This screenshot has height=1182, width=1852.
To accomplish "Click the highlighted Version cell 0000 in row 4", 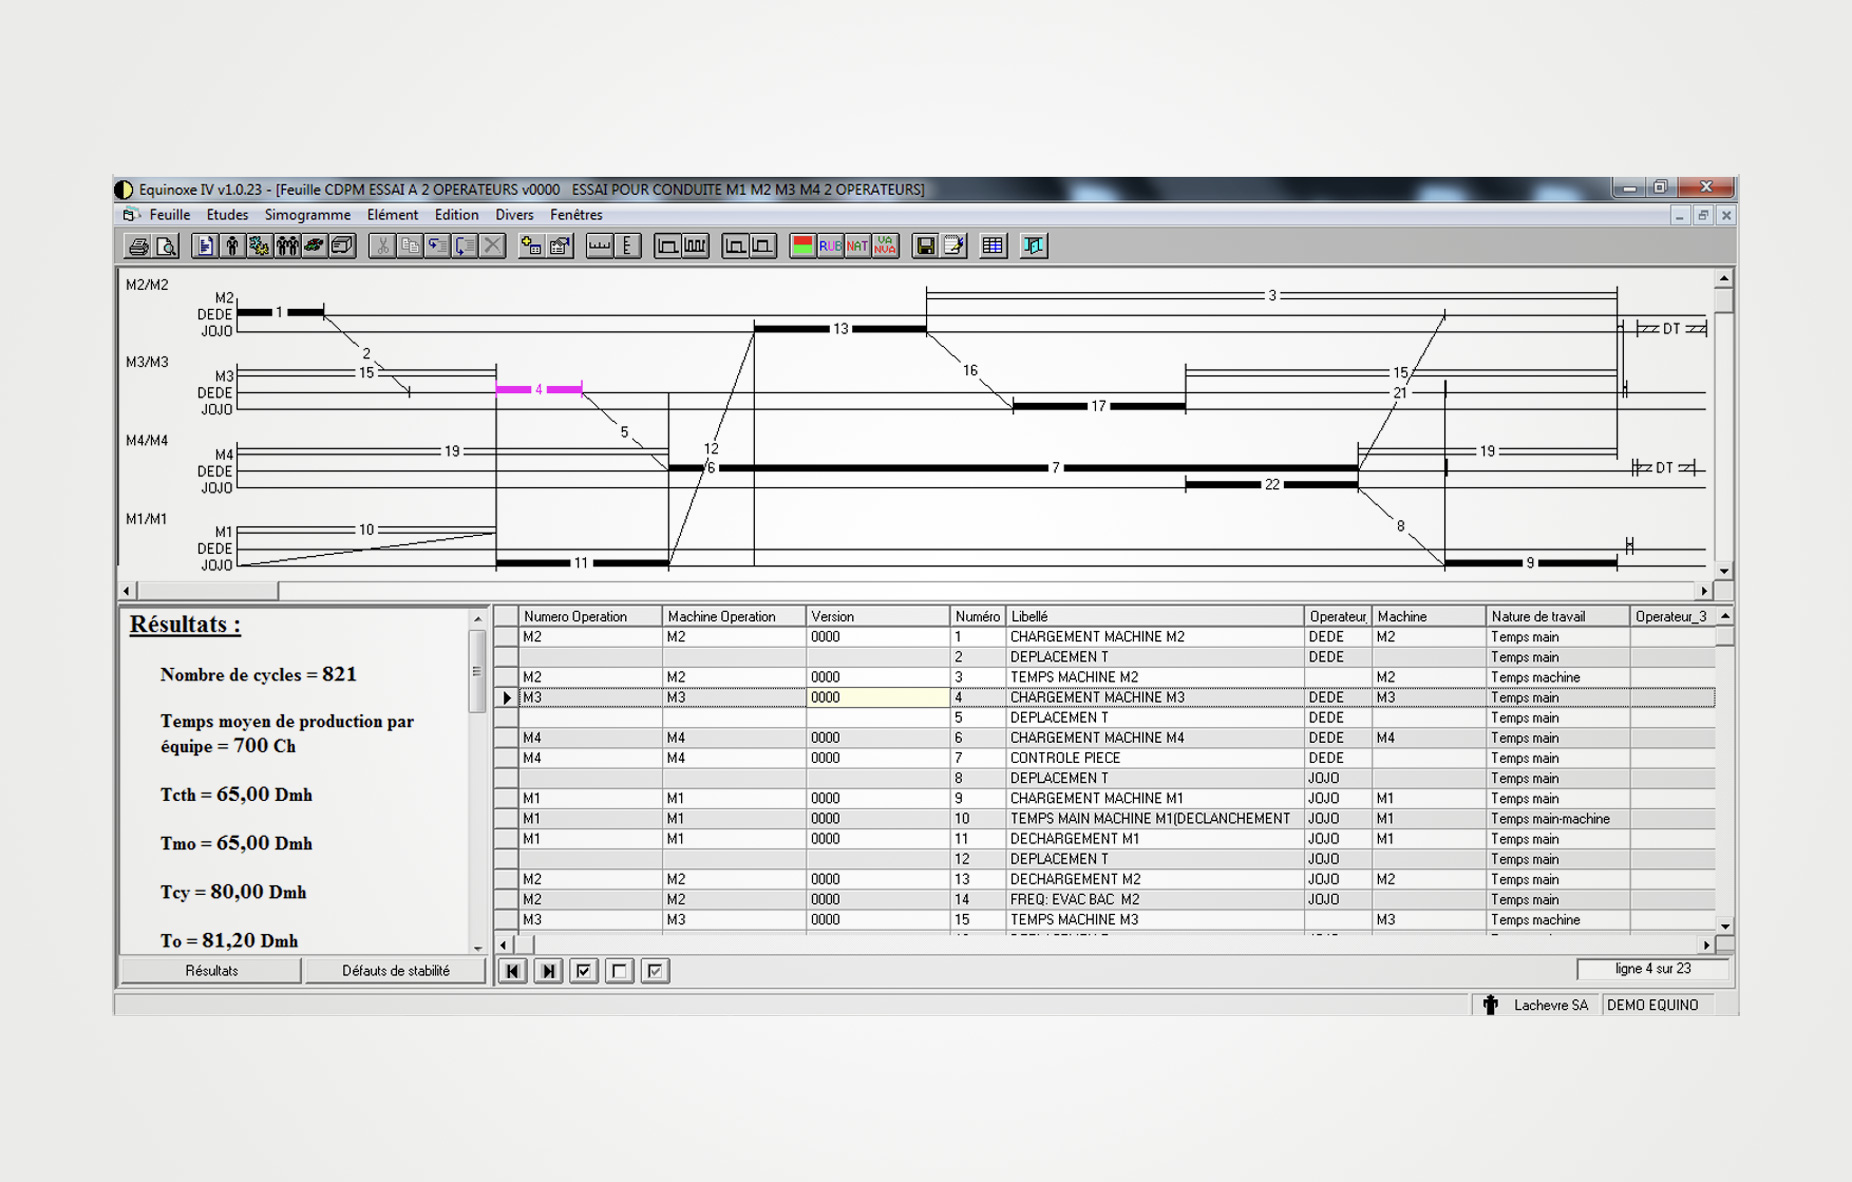I will 877,698.
